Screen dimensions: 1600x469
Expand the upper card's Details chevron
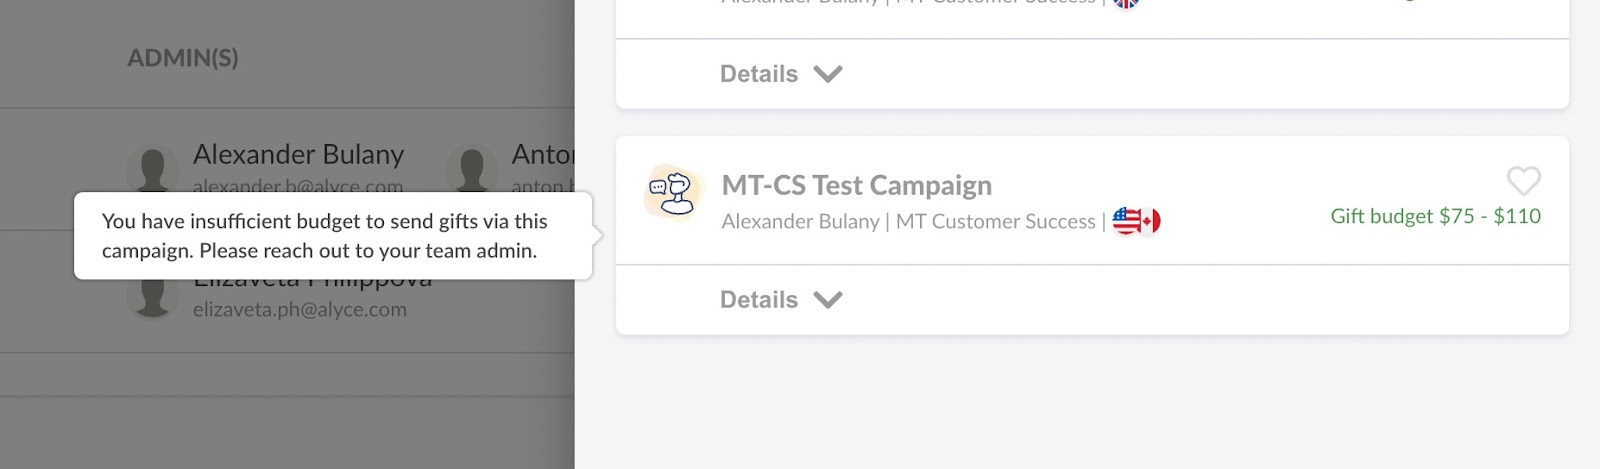tap(828, 74)
